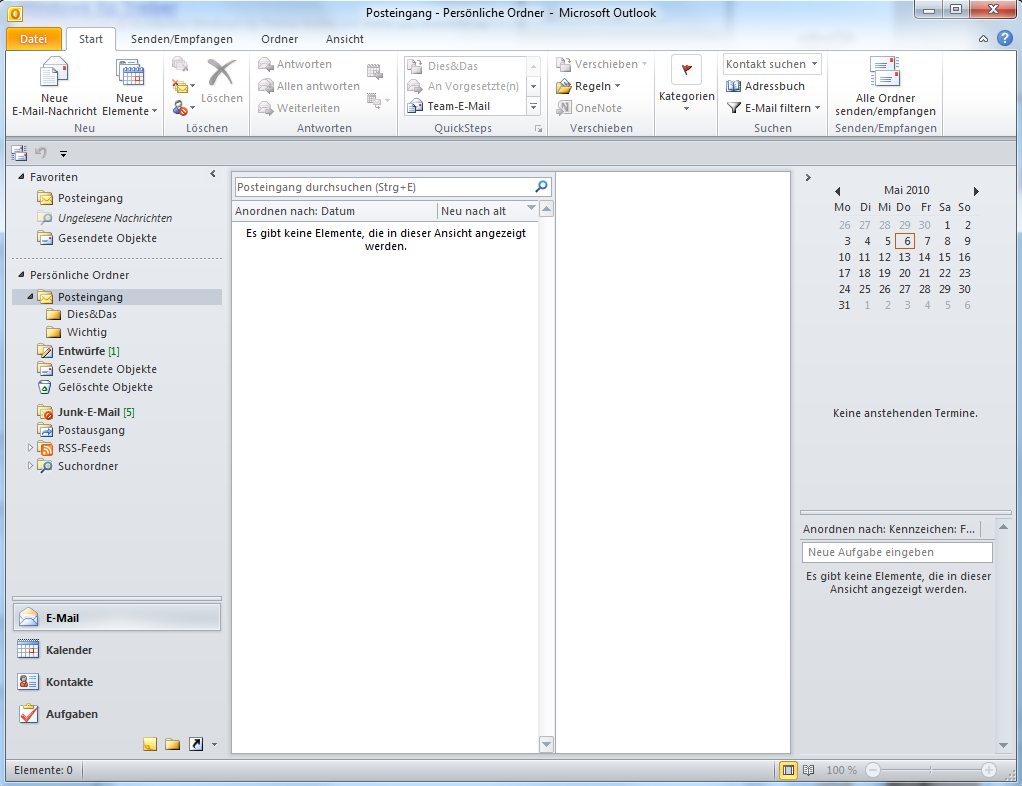1022x786 pixels.
Task: Open the Regeln dropdown
Action: (593, 86)
